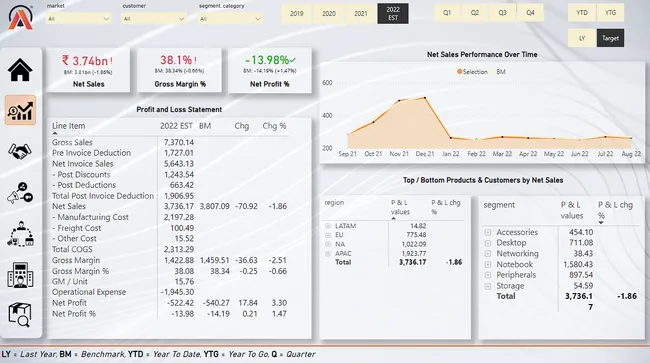
Task: Sort by Chg % column header
Action: coord(274,126)
